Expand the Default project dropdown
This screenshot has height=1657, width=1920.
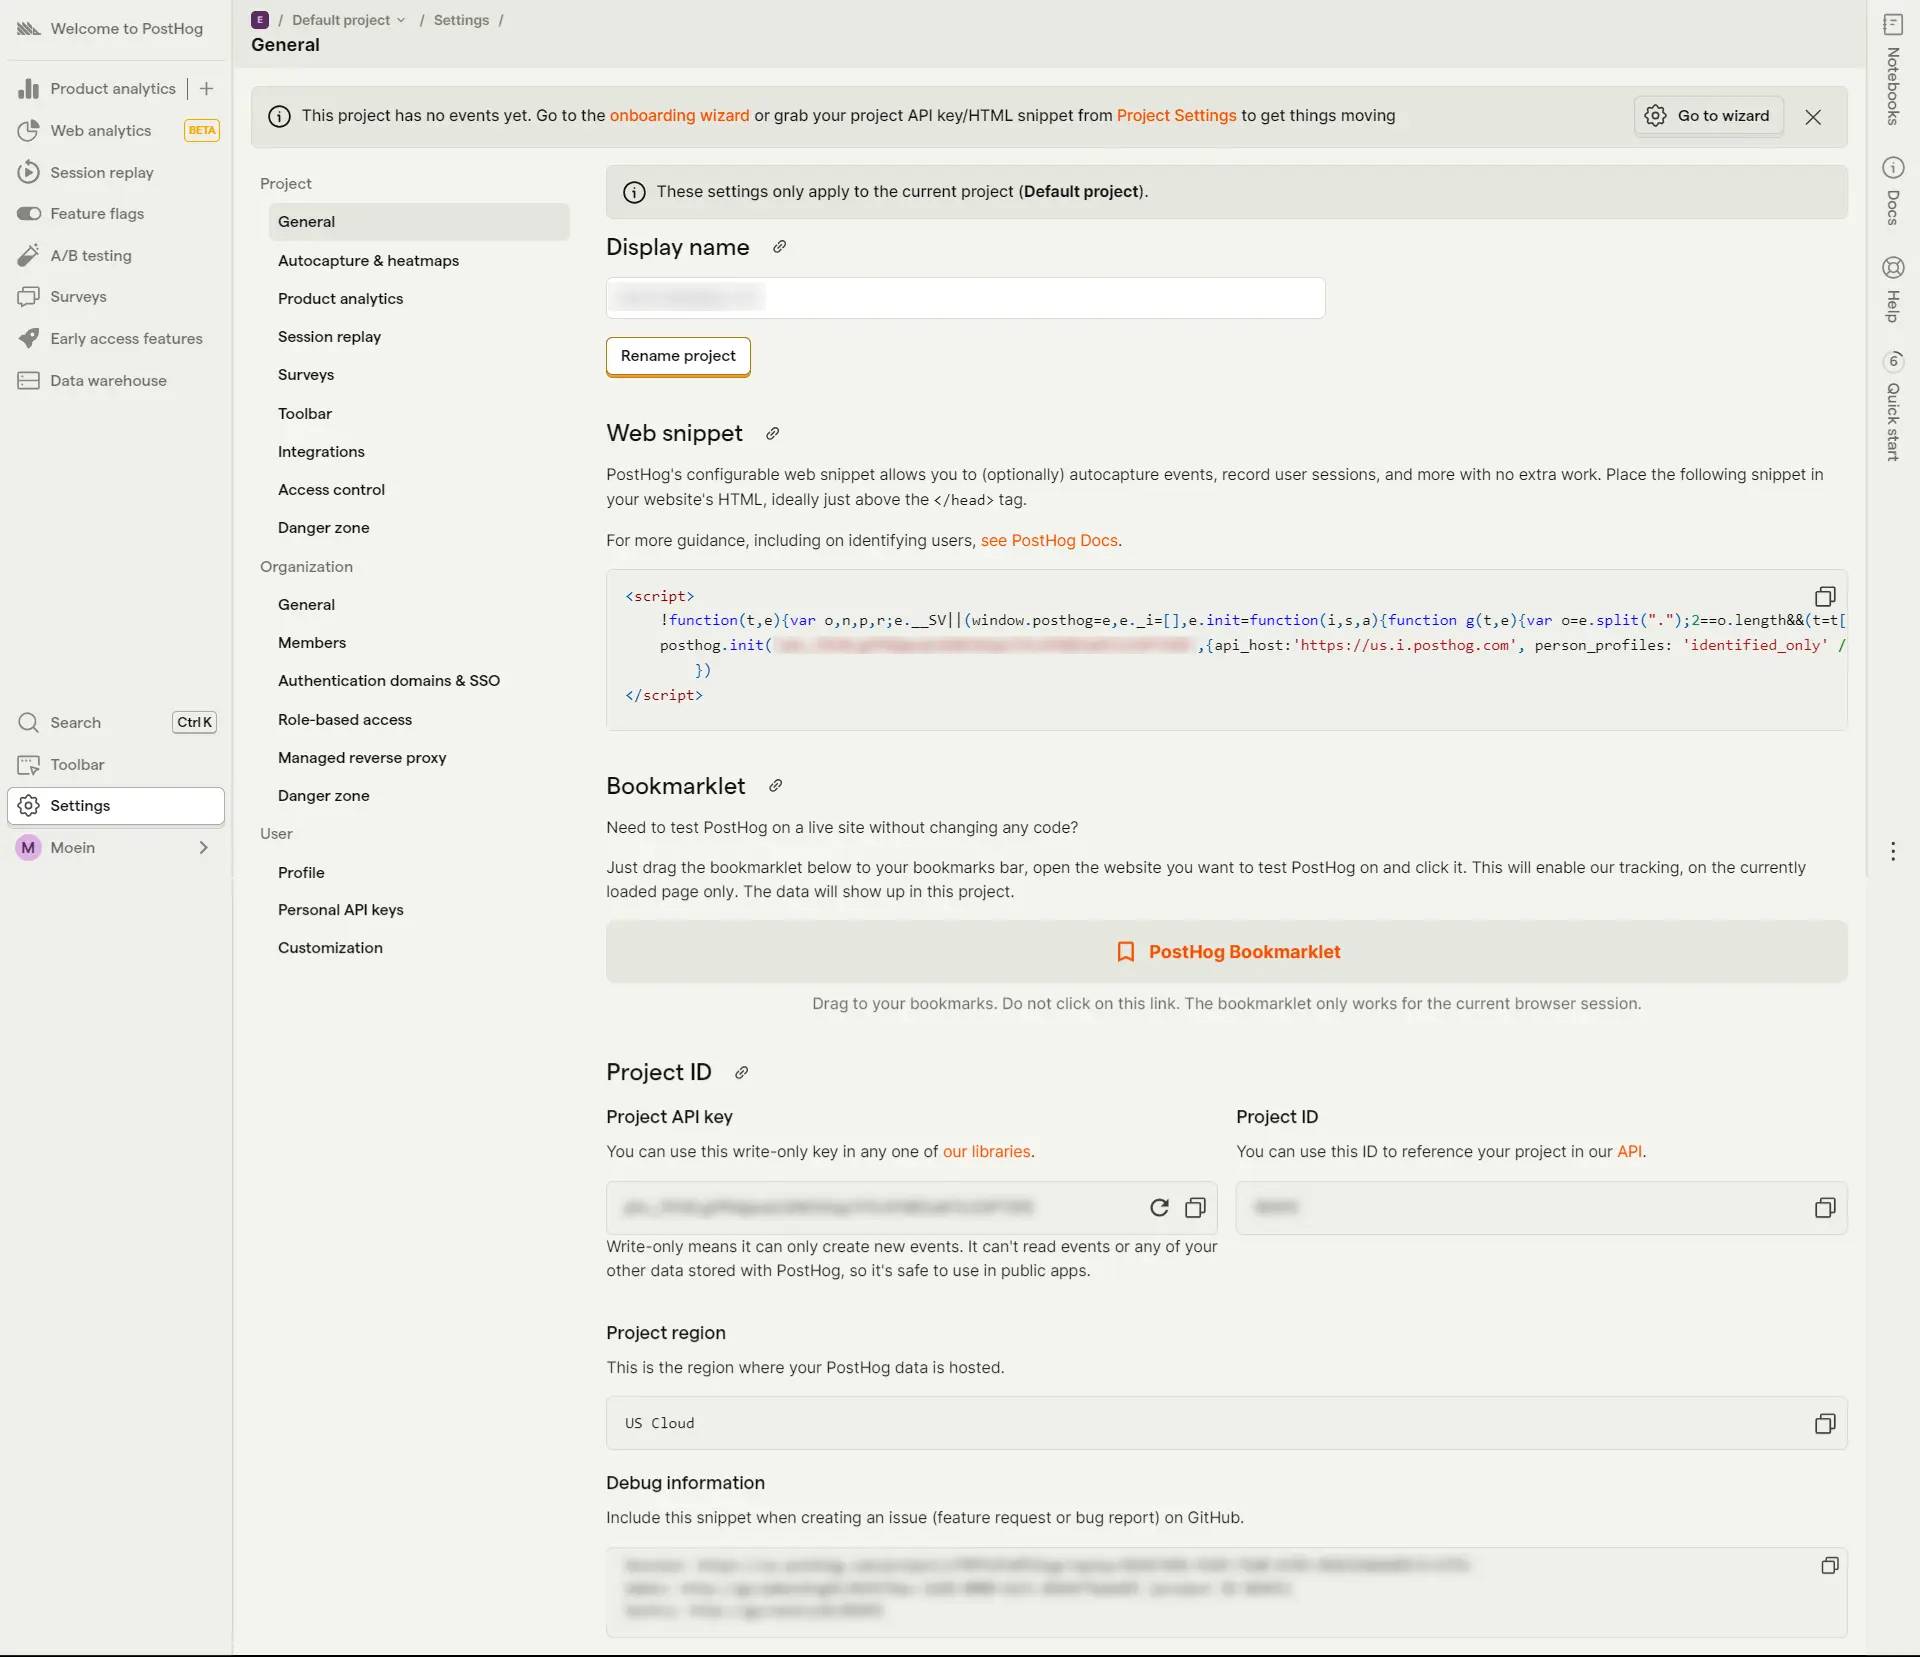click(x=348, y=20)
